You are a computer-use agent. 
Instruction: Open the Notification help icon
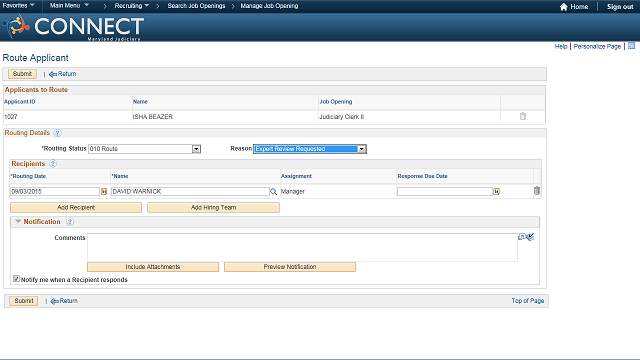pos(70,222)
